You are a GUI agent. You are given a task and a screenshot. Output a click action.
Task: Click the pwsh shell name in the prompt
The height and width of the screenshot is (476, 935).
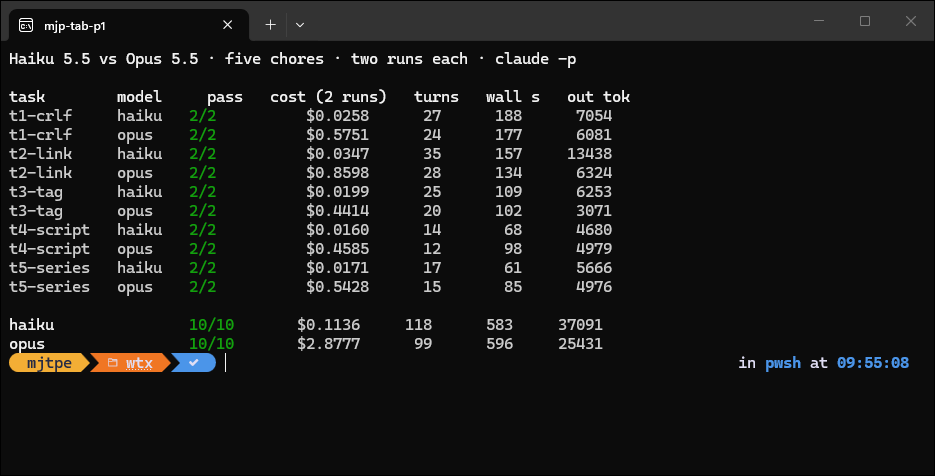(x=783, y=363)
